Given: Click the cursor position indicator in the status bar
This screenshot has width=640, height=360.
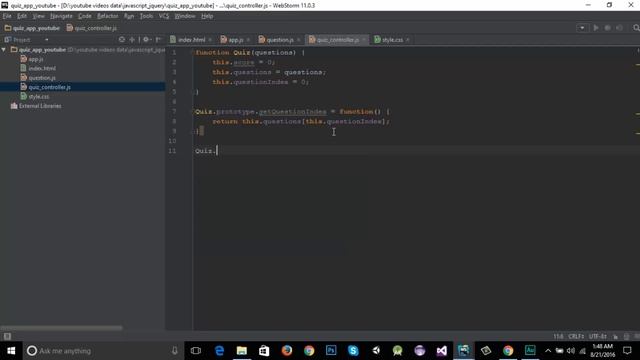Looking at the screenshot, I should (558, 336).
